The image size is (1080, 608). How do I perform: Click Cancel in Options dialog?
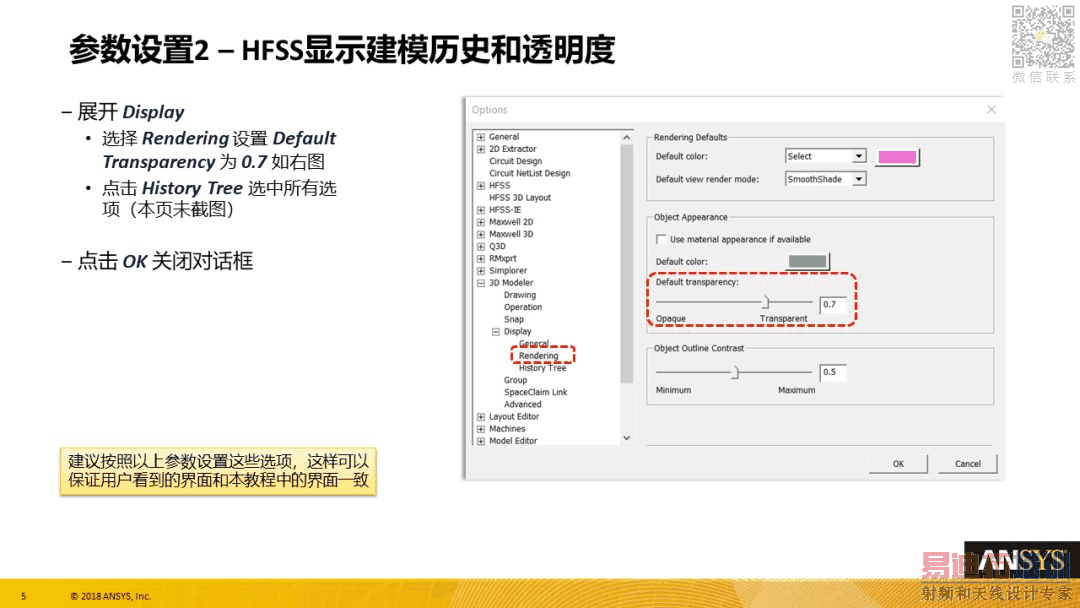pyautogui.click(x=968, y=464)
